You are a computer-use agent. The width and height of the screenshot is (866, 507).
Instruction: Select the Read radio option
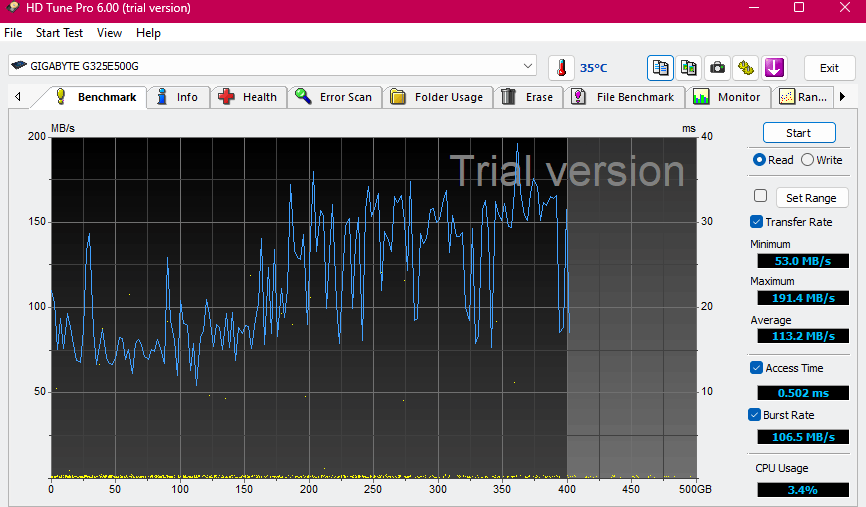point(773,160)
